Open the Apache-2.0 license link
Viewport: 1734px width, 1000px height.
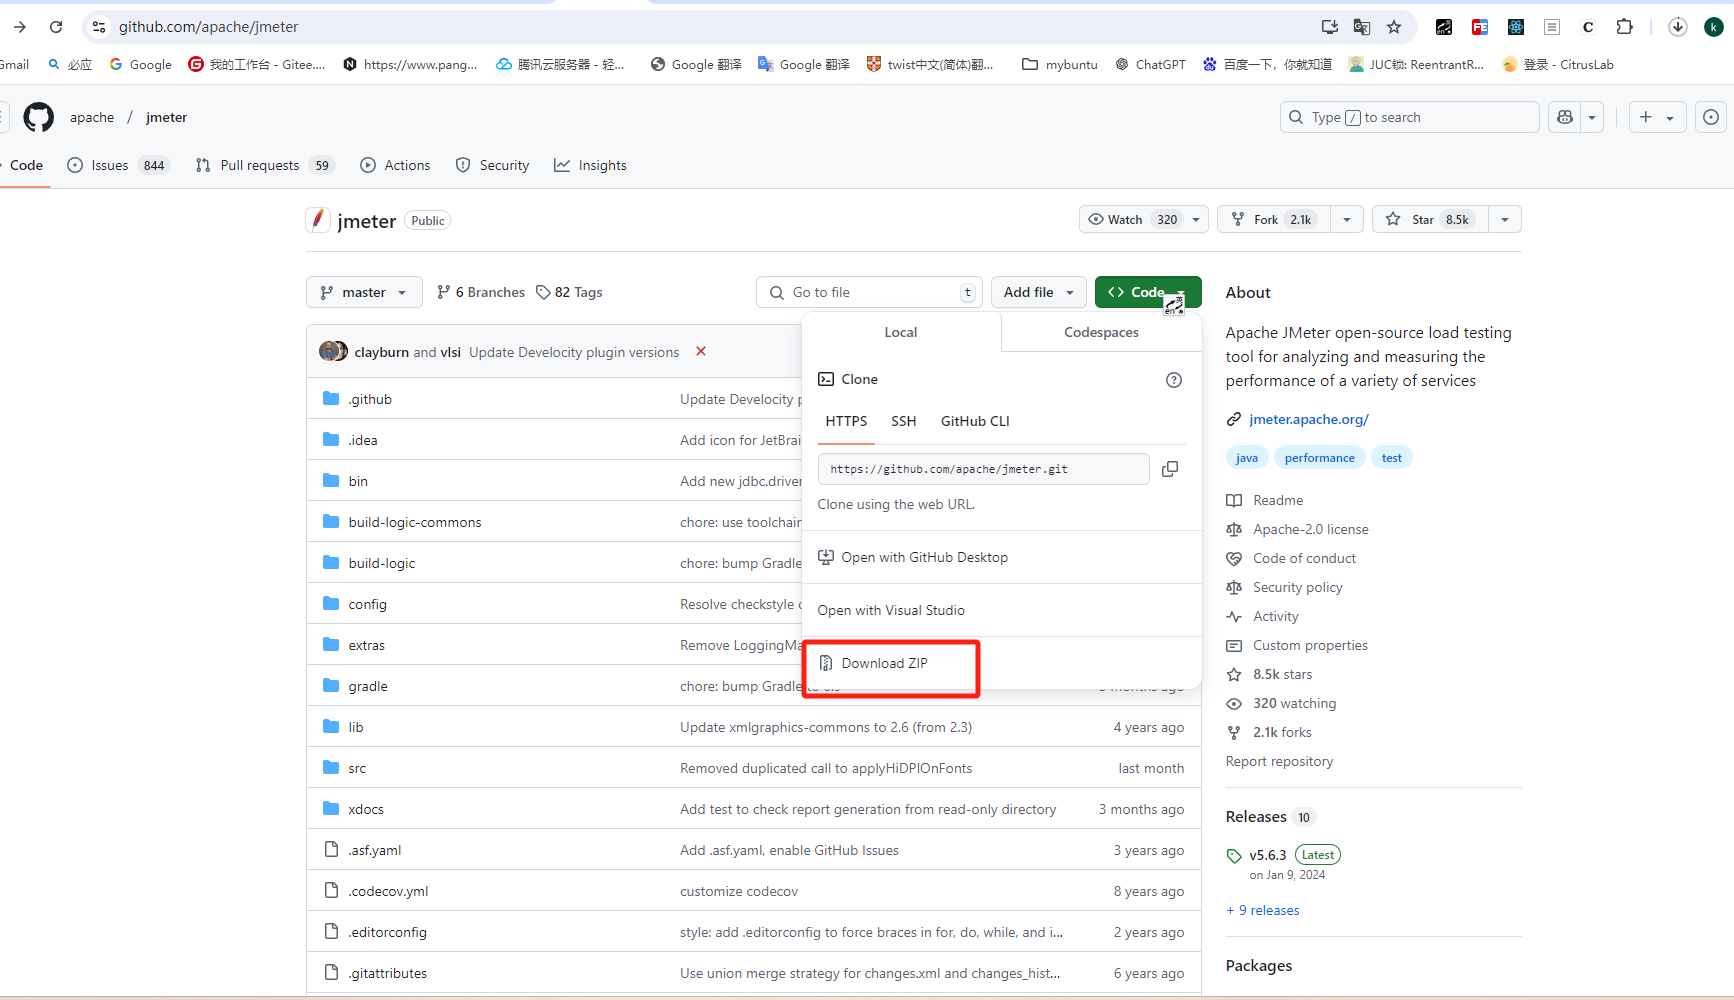tap(1311, 529)
